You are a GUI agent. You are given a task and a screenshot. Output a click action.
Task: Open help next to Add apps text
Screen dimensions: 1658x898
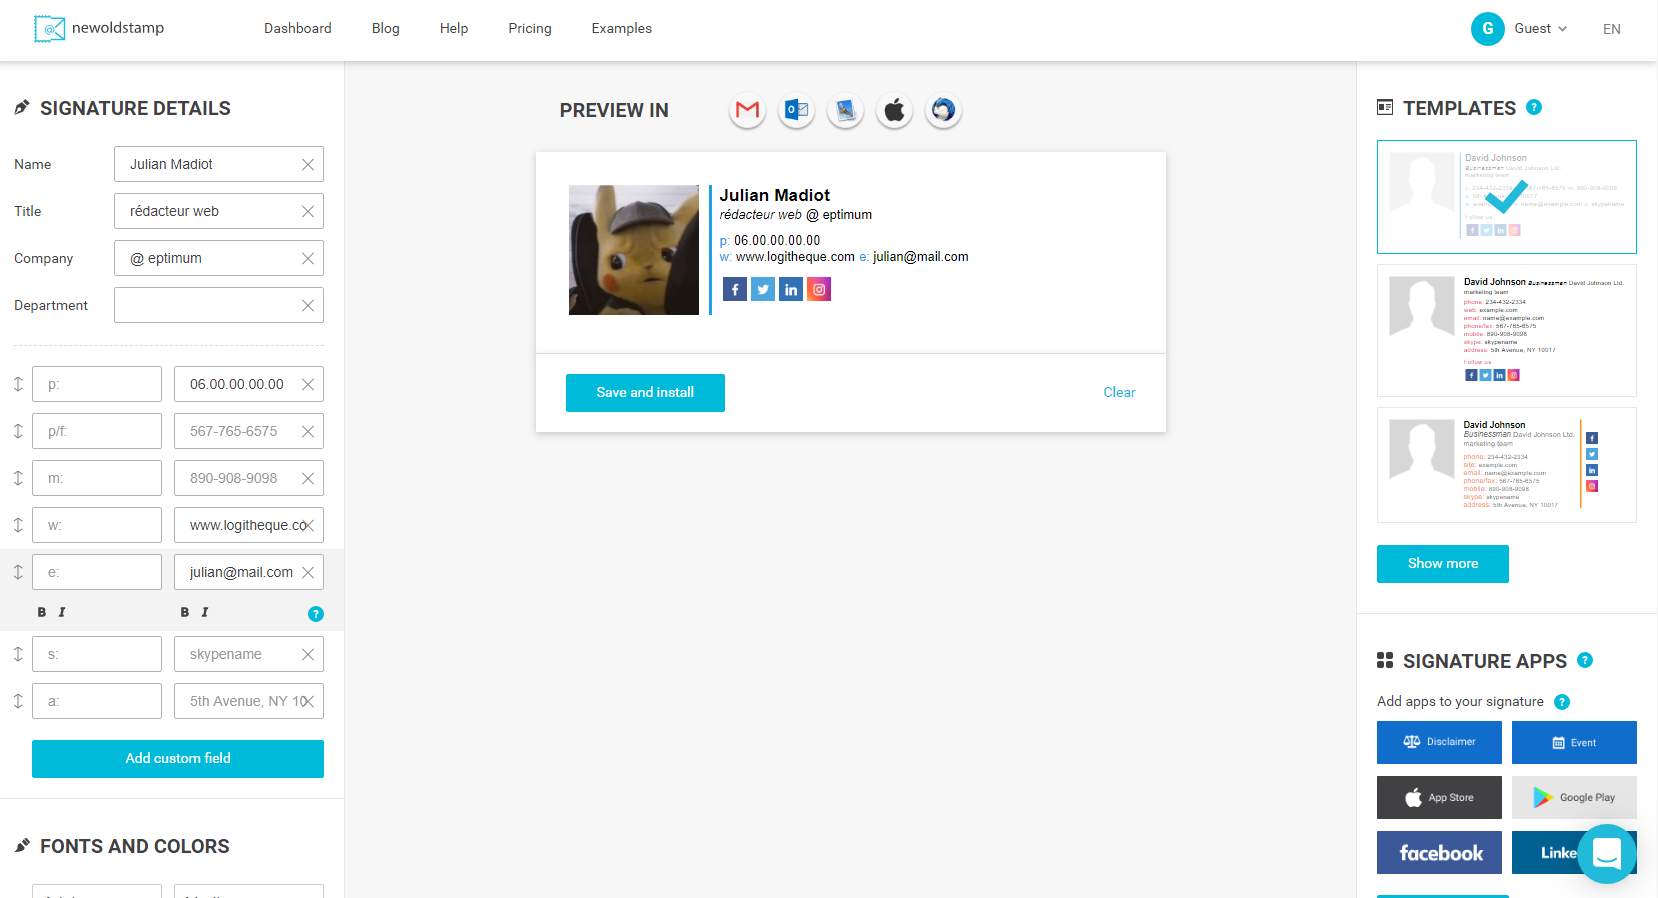[x=1562, y=702]
